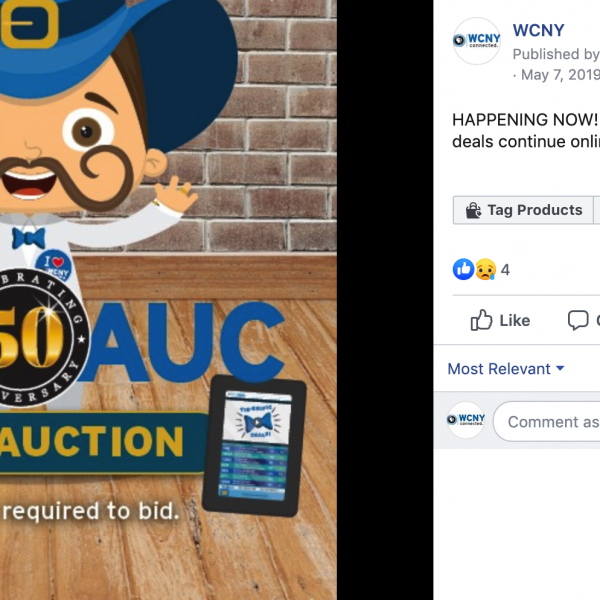The image size is (600, 600).
Task: Click the WCNY avatar beside the comment box
Action: [466, 420]
